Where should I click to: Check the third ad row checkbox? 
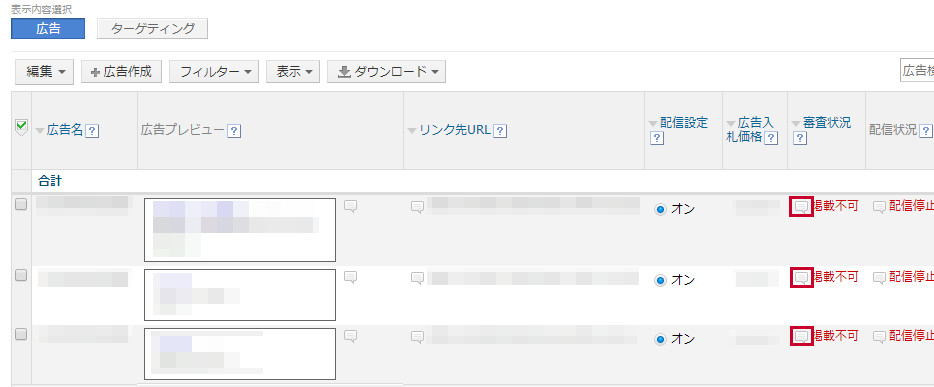click(21, 335)
